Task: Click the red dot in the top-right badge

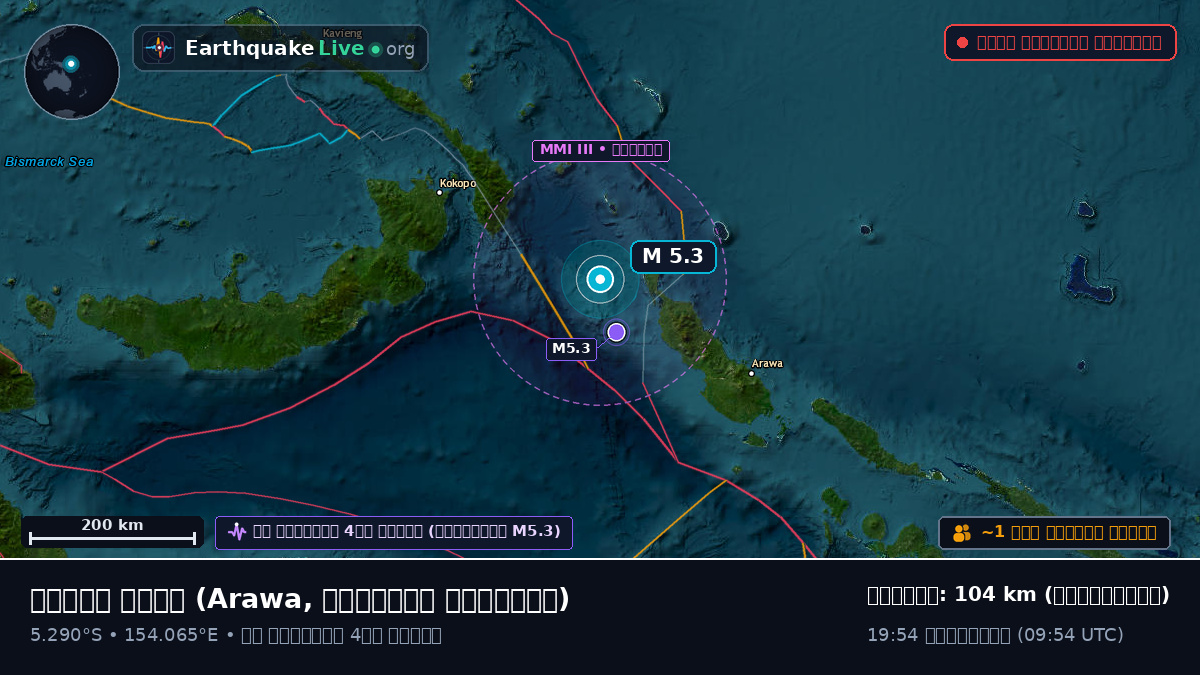Action: coord(962,43)
